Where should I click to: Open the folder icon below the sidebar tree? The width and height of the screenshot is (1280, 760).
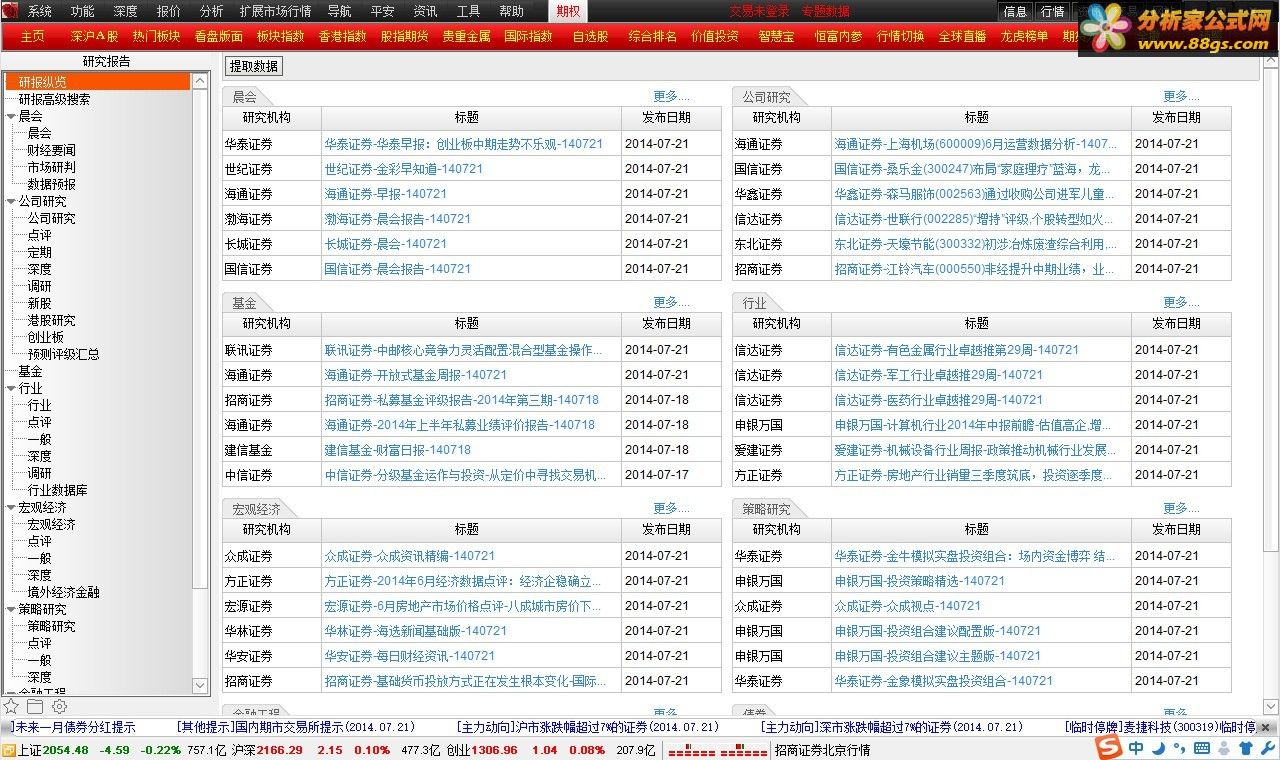tap(35, 706)
